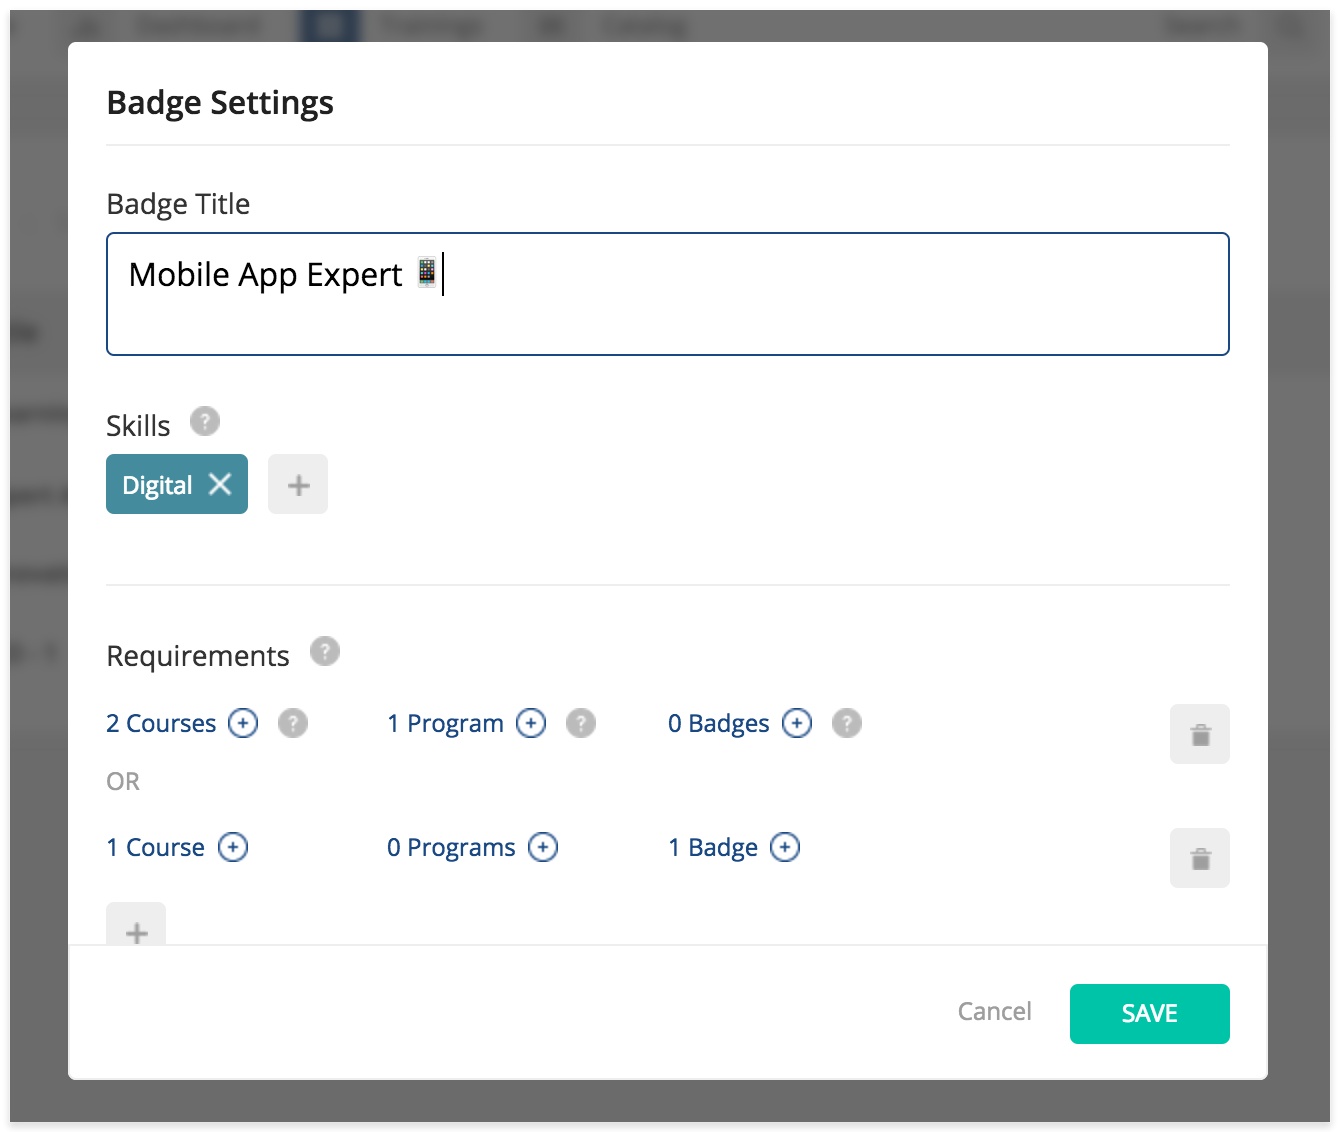Delete the first requirement row
Viewport: 1340px width, 1132px height.
click(1200, 735)
